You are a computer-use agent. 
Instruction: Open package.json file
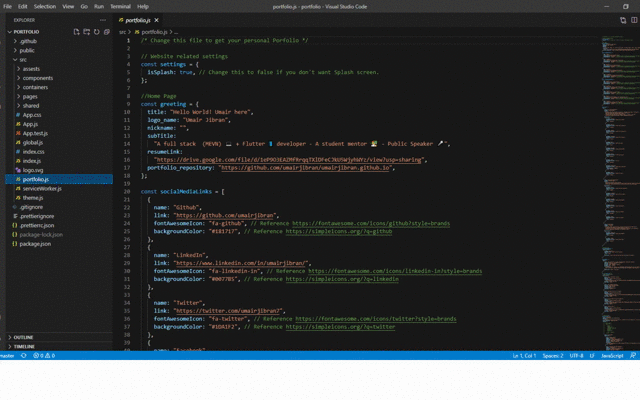point(35,244)
